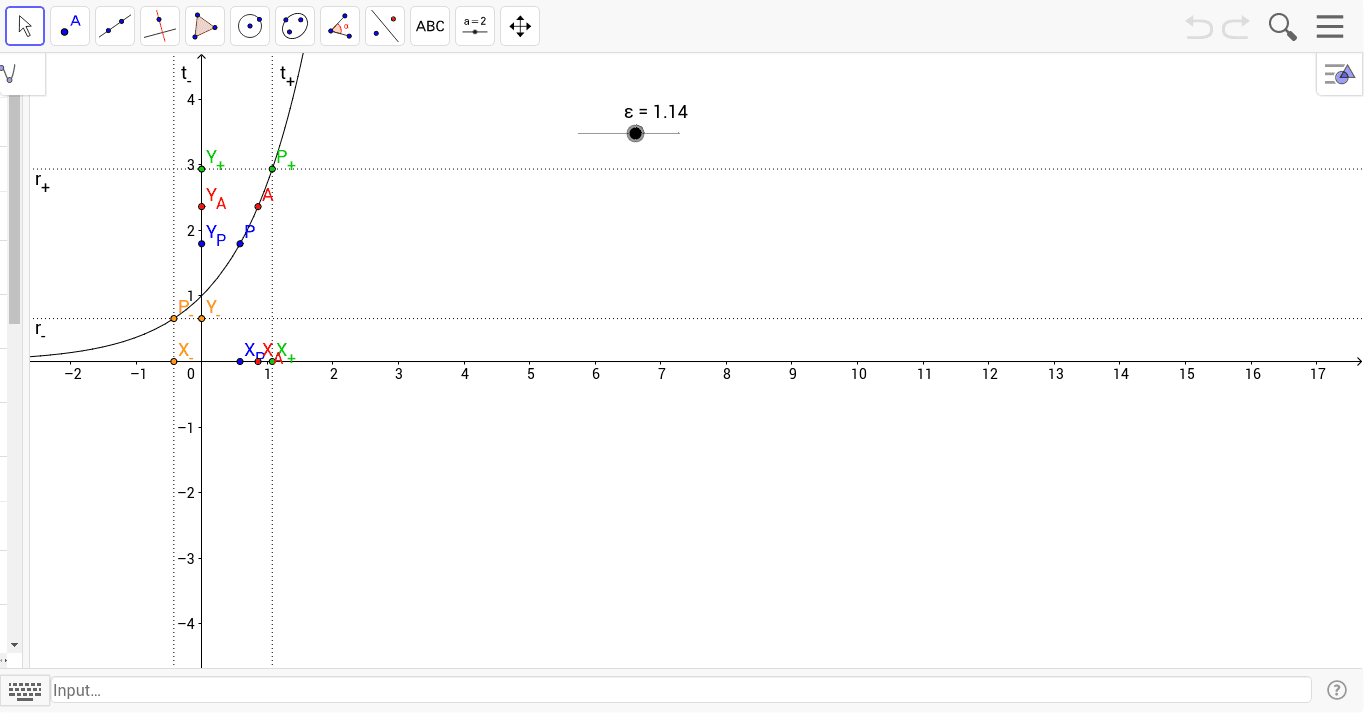Screen dimensions: 1364x713
Task: Select the Perpendicular Line tool
Action: 160,26
